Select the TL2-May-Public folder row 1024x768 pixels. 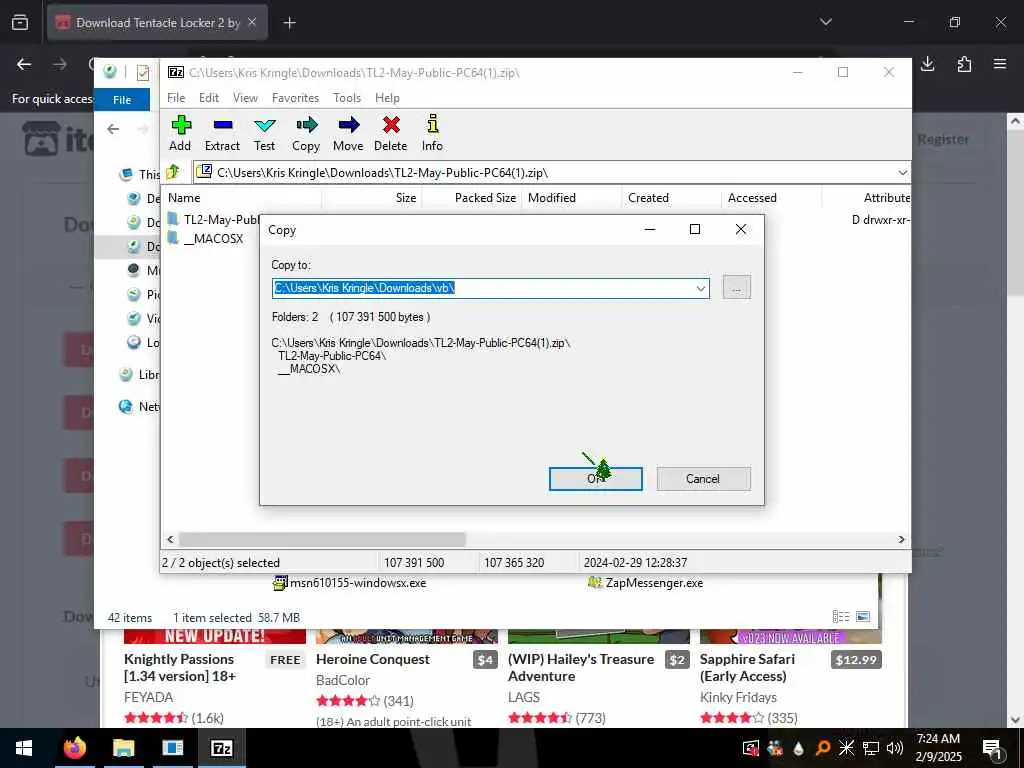pyautogui.click(x=213, y=219)
